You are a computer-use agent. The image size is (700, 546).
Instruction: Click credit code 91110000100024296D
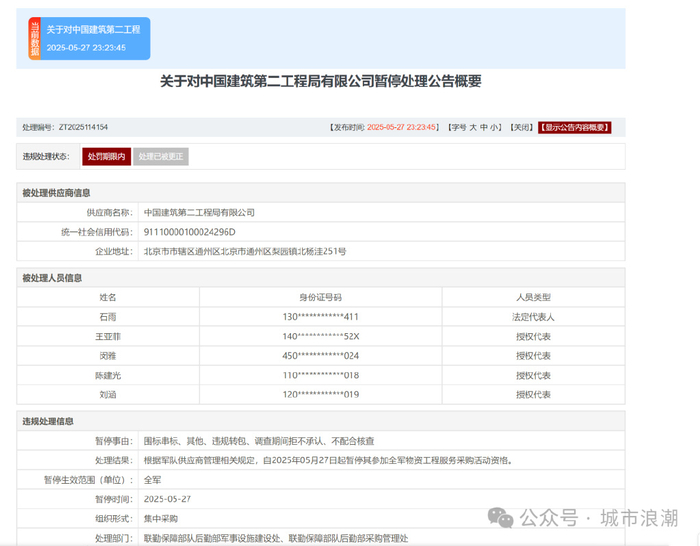coord(189,232)
